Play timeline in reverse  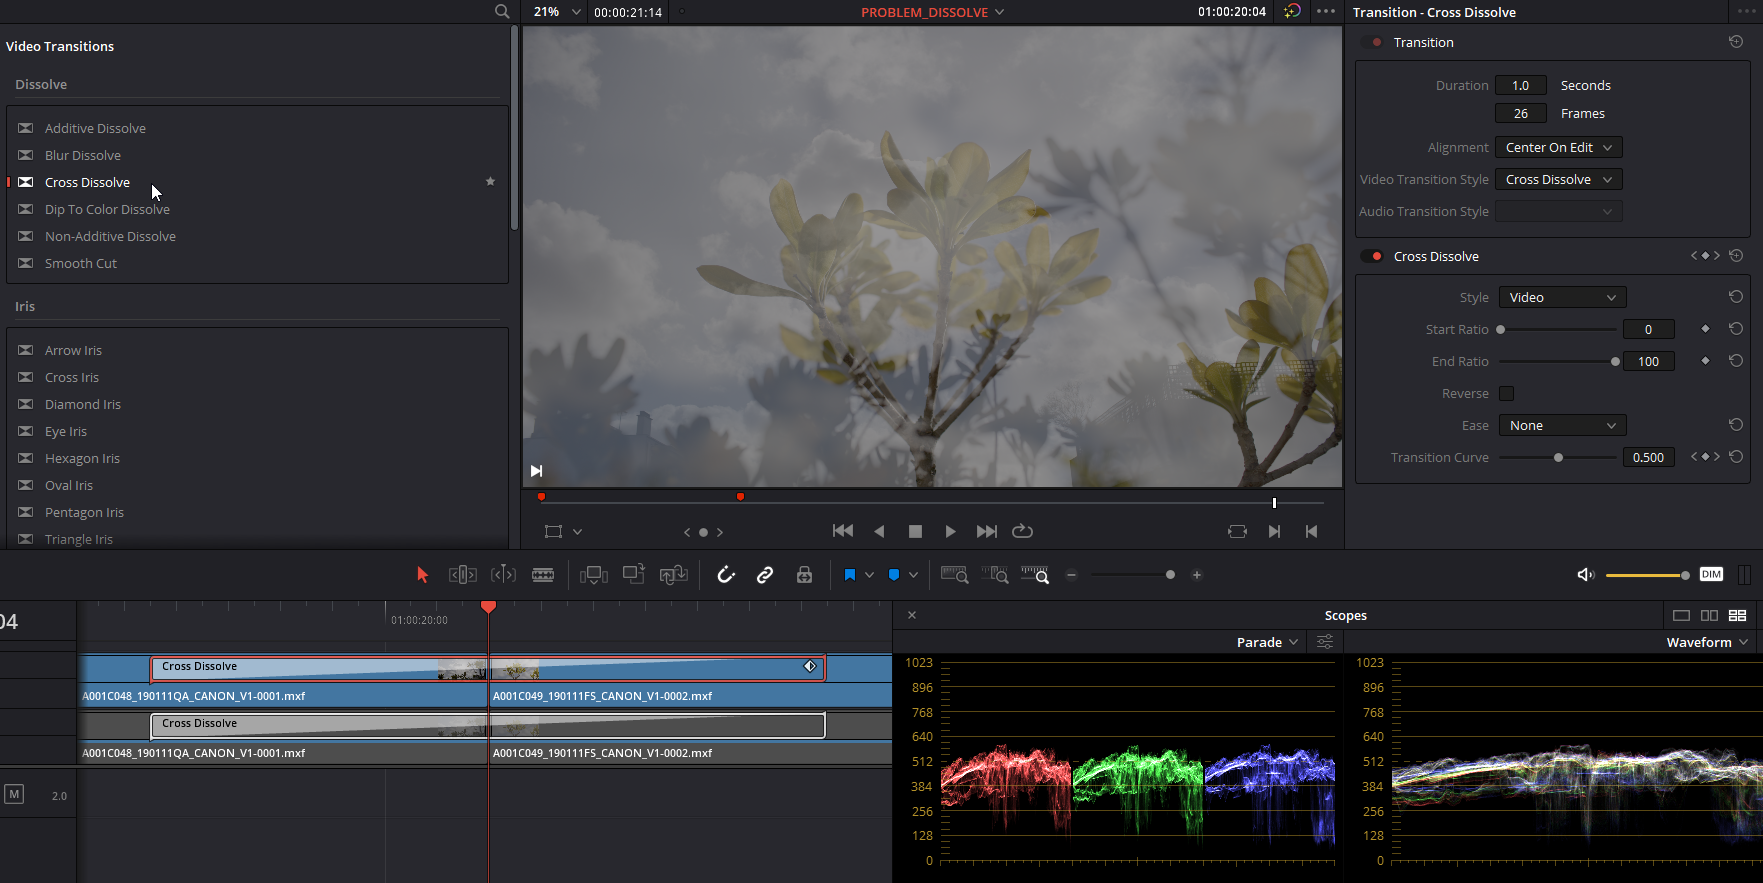pyautogui.click(x=879, y=531)
